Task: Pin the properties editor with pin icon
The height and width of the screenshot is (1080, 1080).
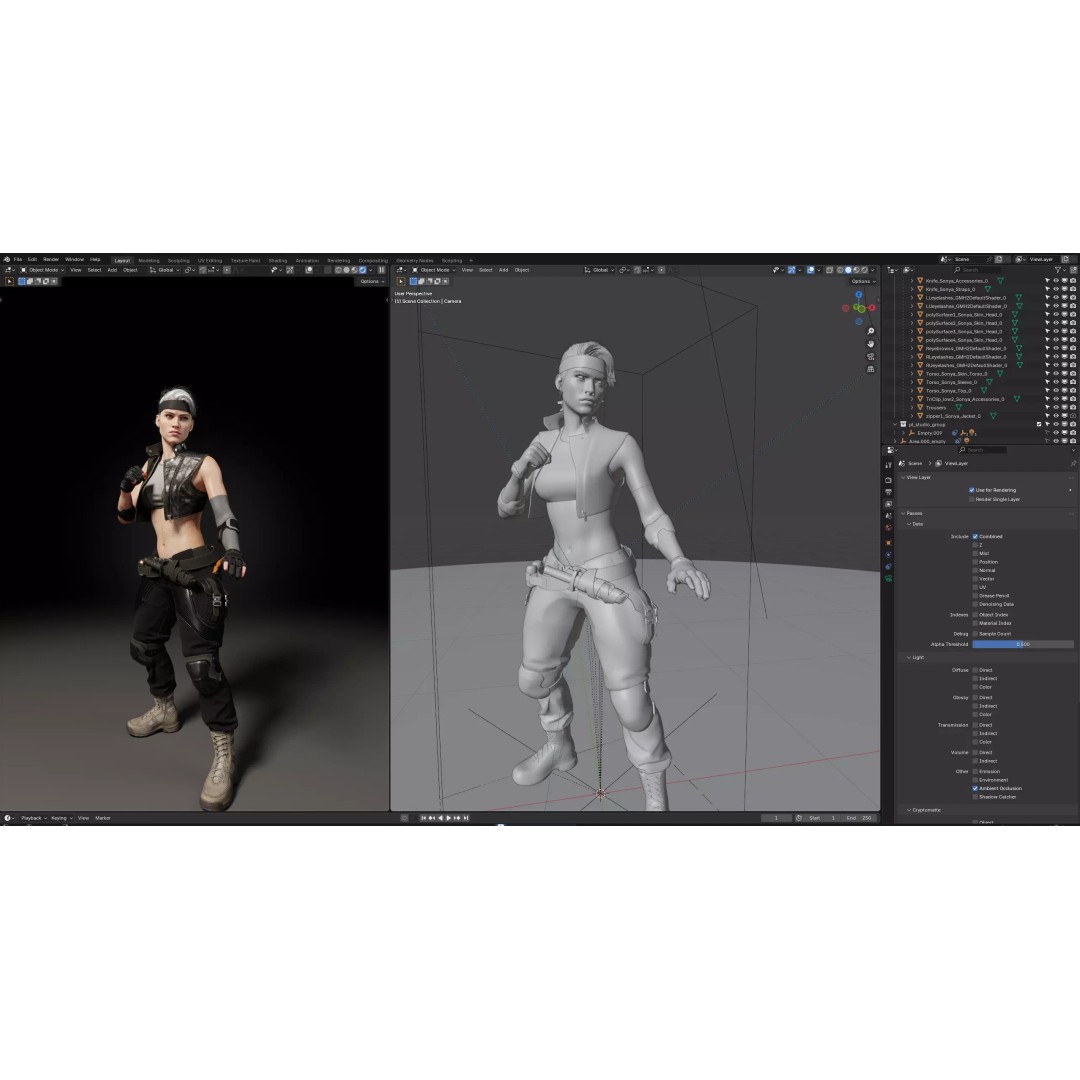Action: click(x=1072, y=464)
